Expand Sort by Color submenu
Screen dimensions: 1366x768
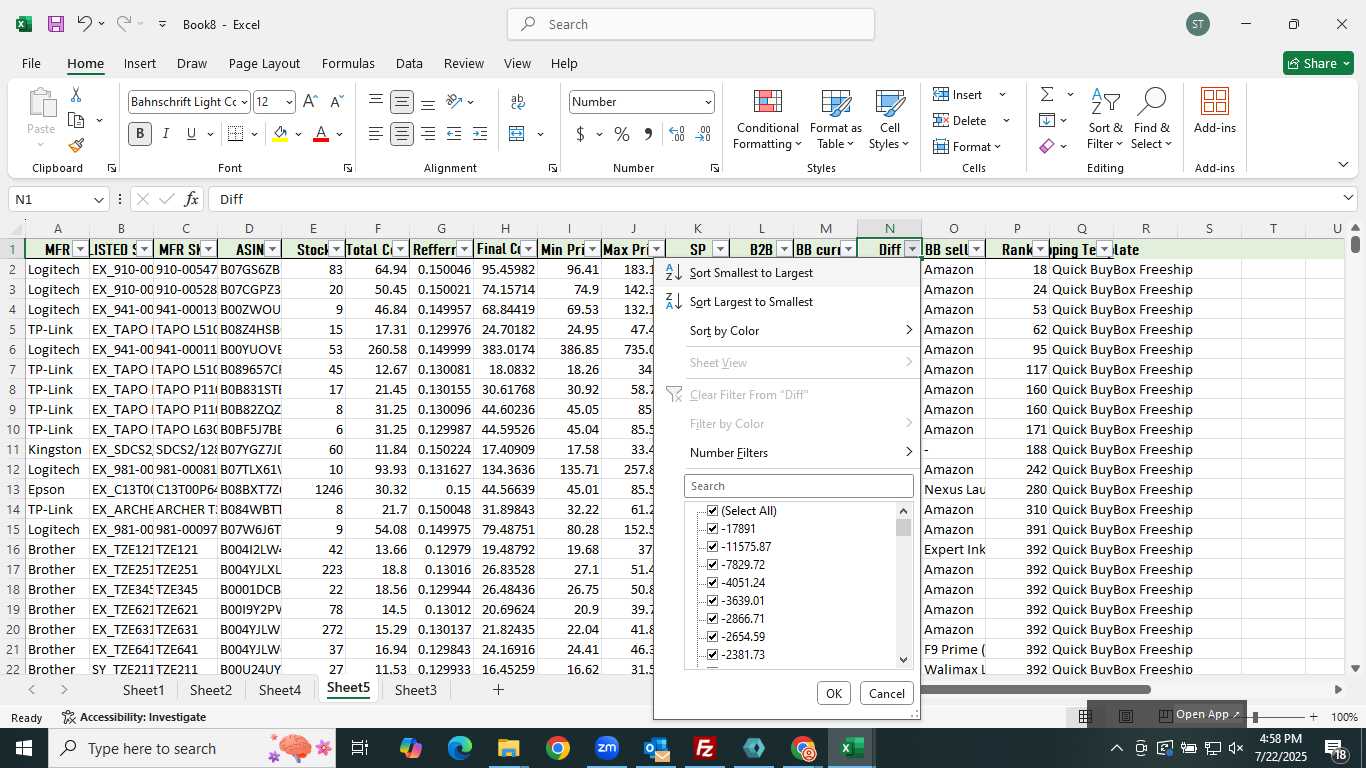tap(787, 331)
